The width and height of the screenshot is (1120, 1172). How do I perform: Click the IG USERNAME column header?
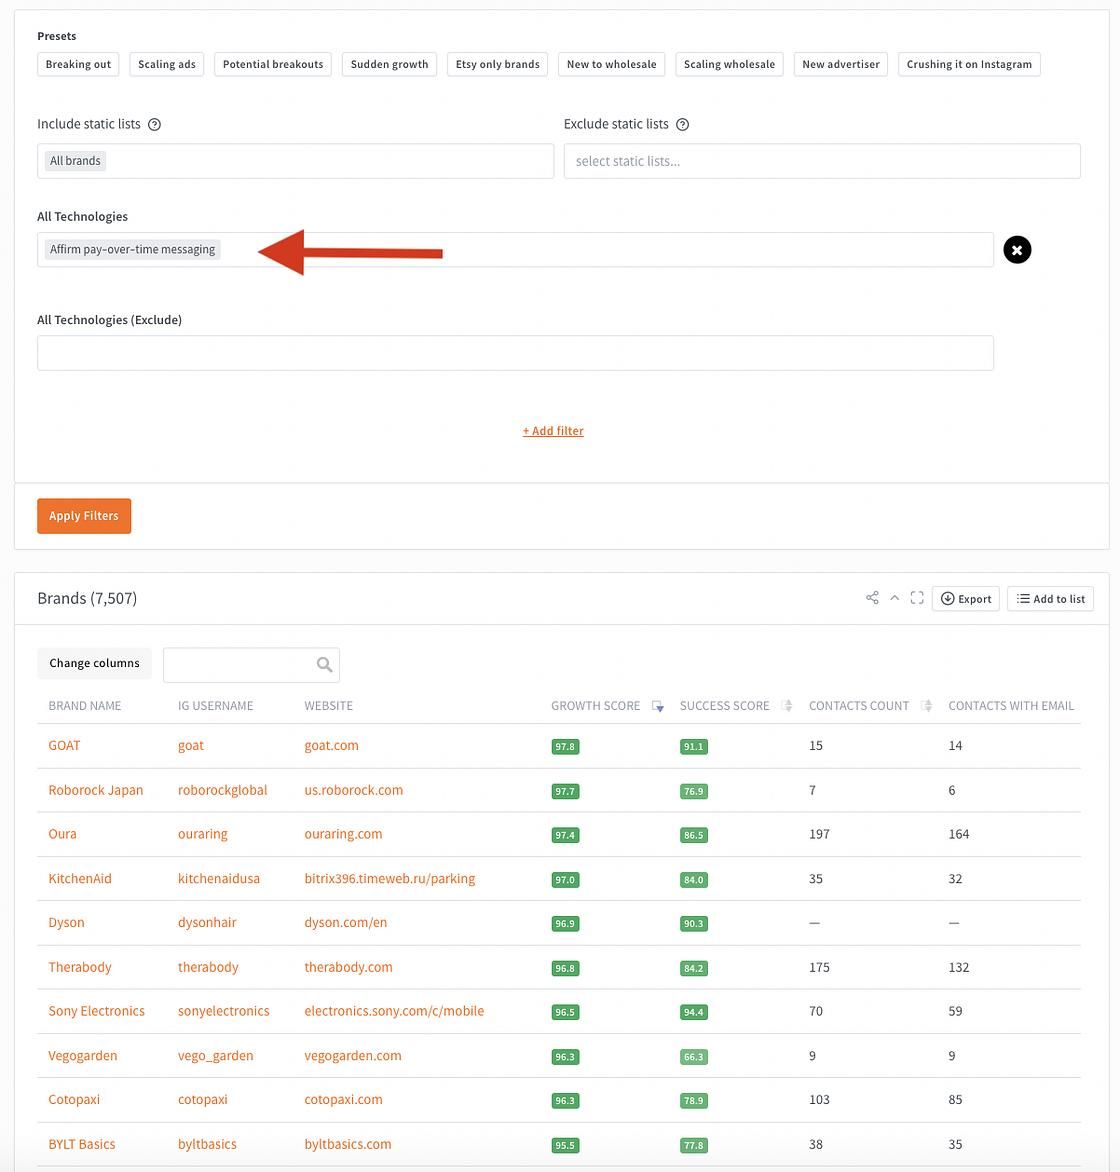click(x=215, y=706)
